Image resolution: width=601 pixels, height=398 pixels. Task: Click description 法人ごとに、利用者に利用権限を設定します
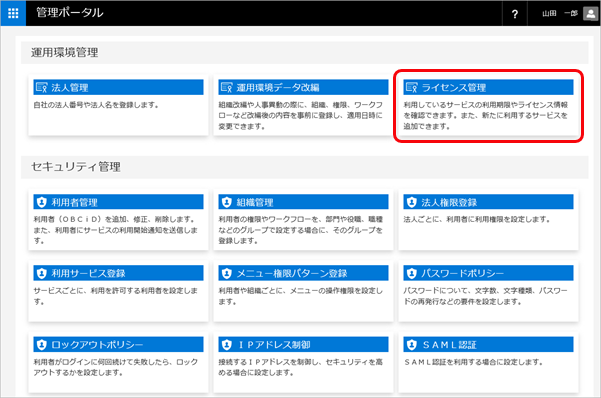[x=477, y=219]
